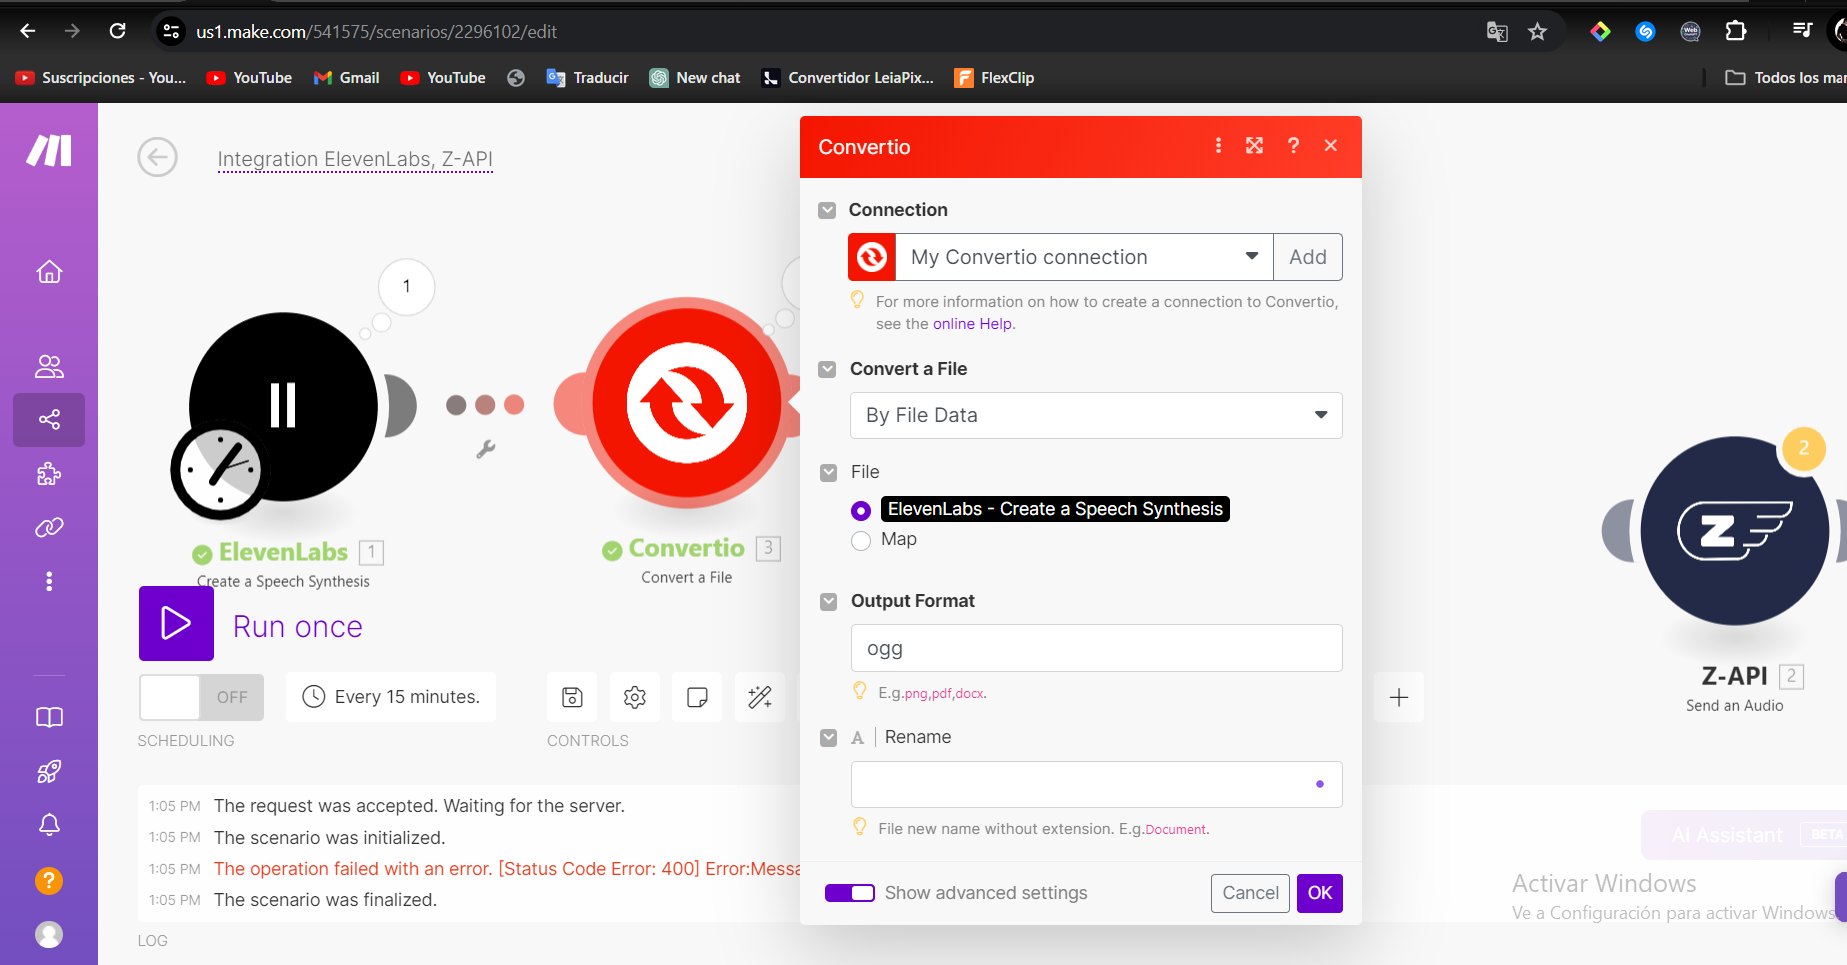Open the Notifications bell icon
1847x965 pixels.
pos(49,825)
